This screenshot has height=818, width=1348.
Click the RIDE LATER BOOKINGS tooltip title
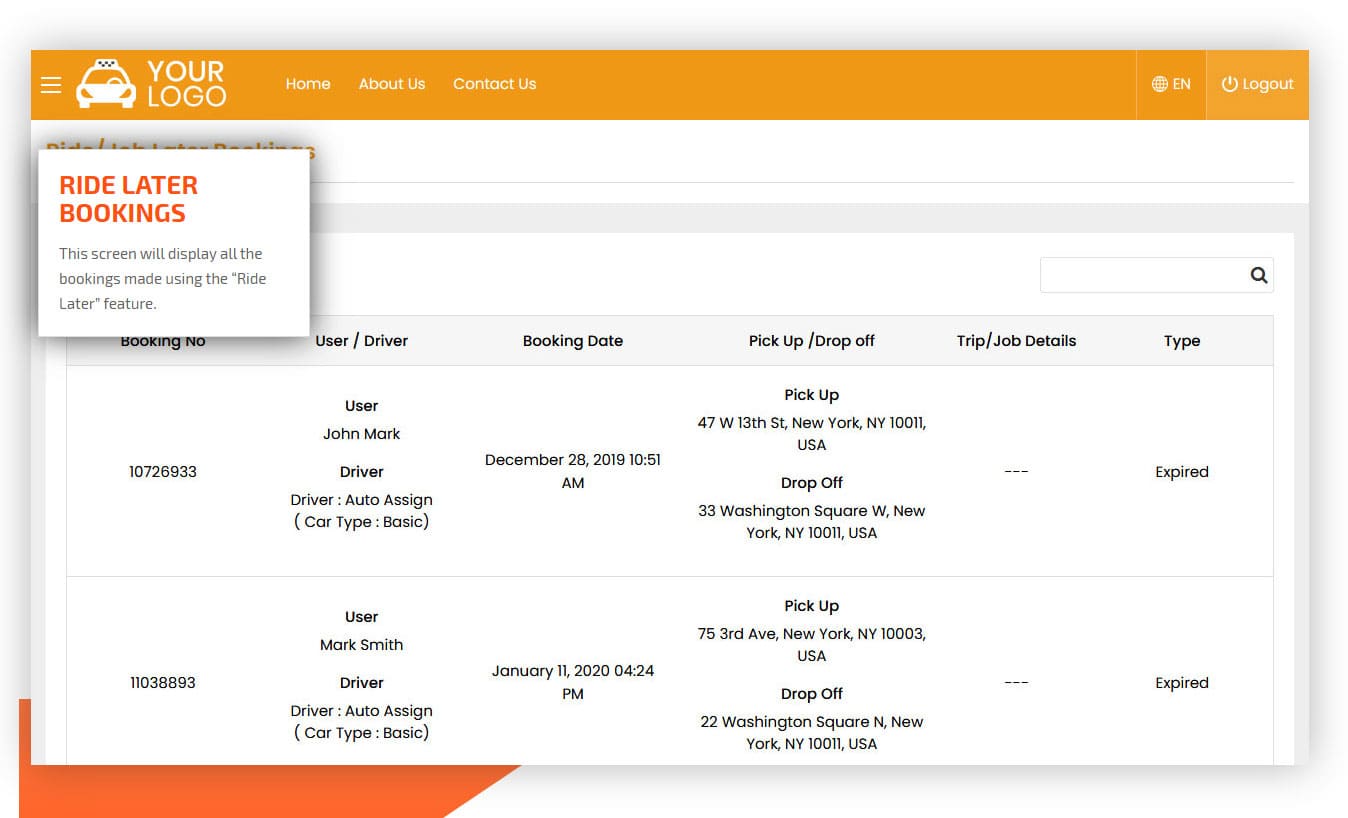pos(129,199)
